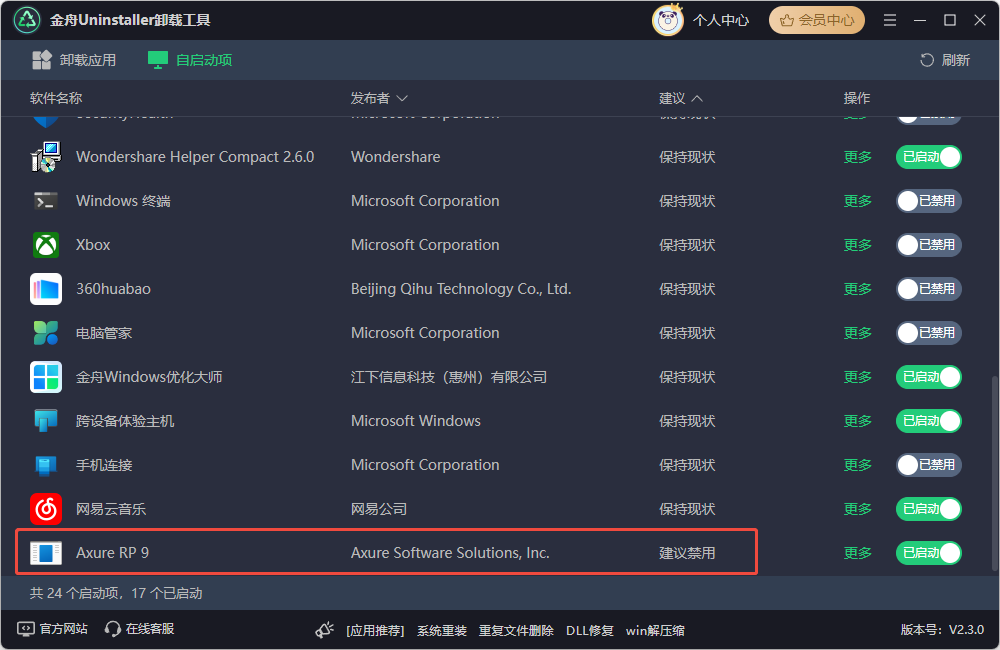Open the win解压缩 link
Image resolution: width=1000 pixels, height=650 pixels.
[x=655, y=631]
